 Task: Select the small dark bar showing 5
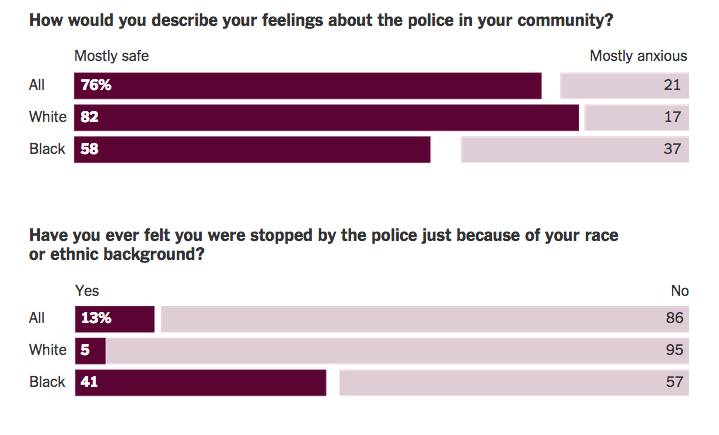coord(90,351)
